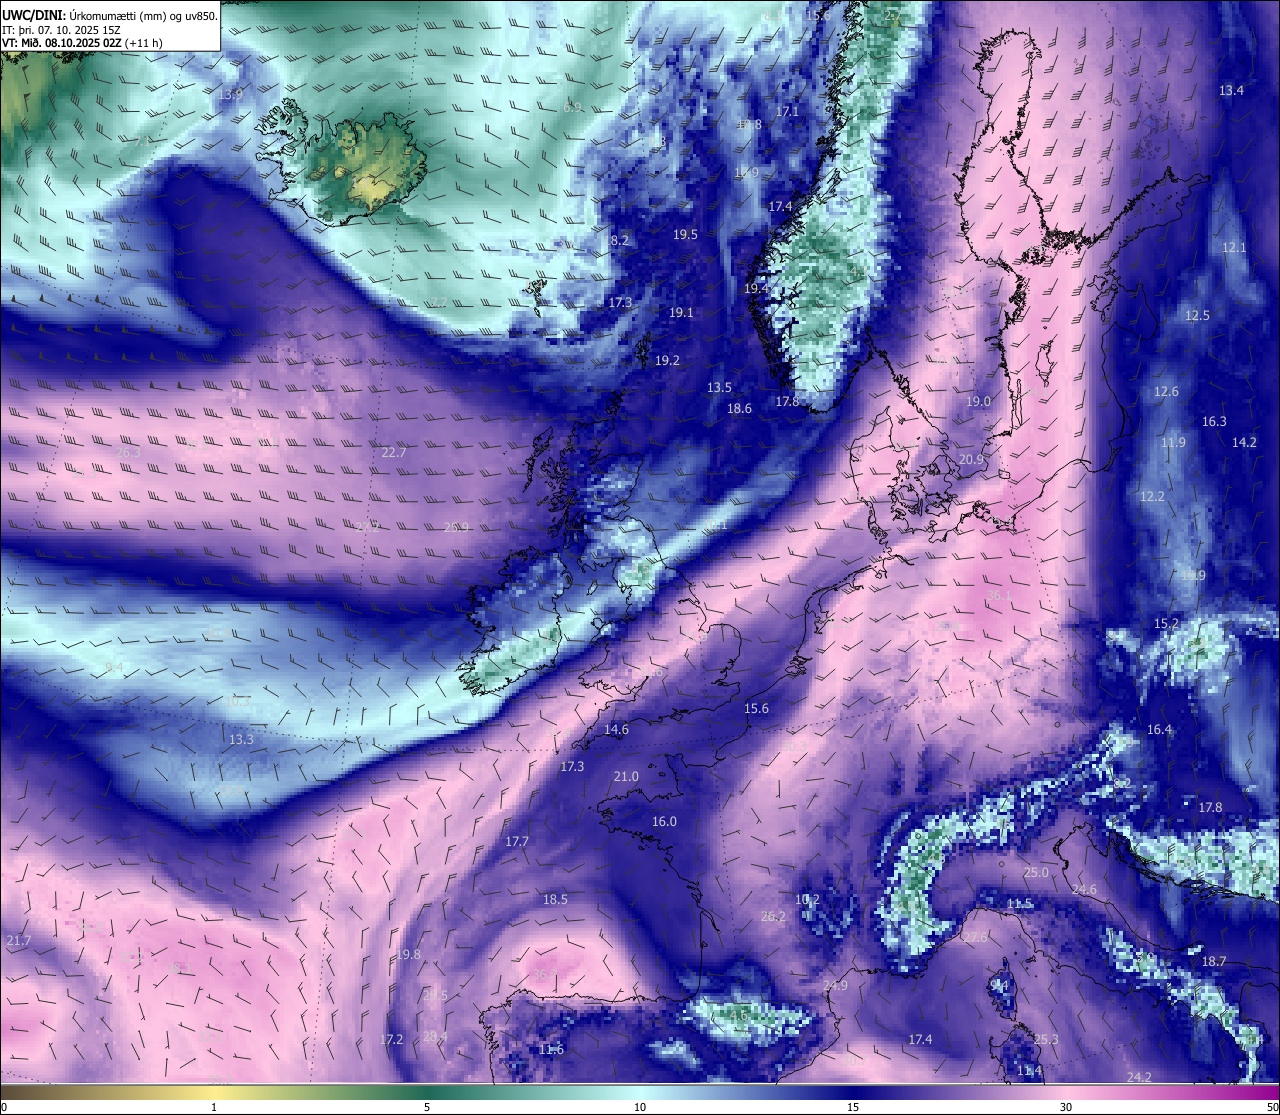Select the 20.9 value near Denmark
Screen dimensions: 1280x1115
(x=971, y=460)
